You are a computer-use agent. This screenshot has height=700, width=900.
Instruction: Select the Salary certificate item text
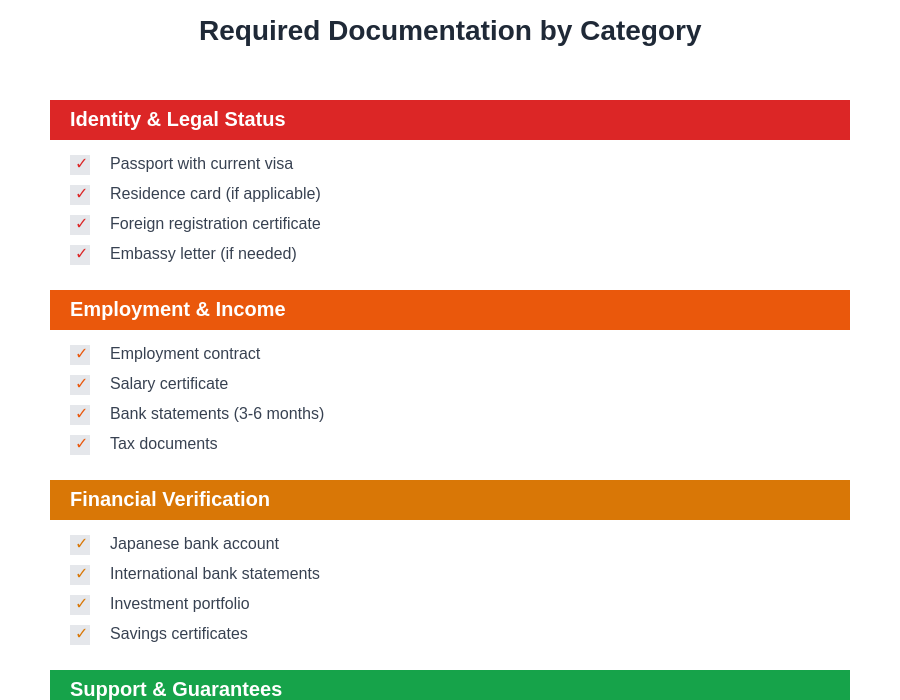click(x=169, y=384)
